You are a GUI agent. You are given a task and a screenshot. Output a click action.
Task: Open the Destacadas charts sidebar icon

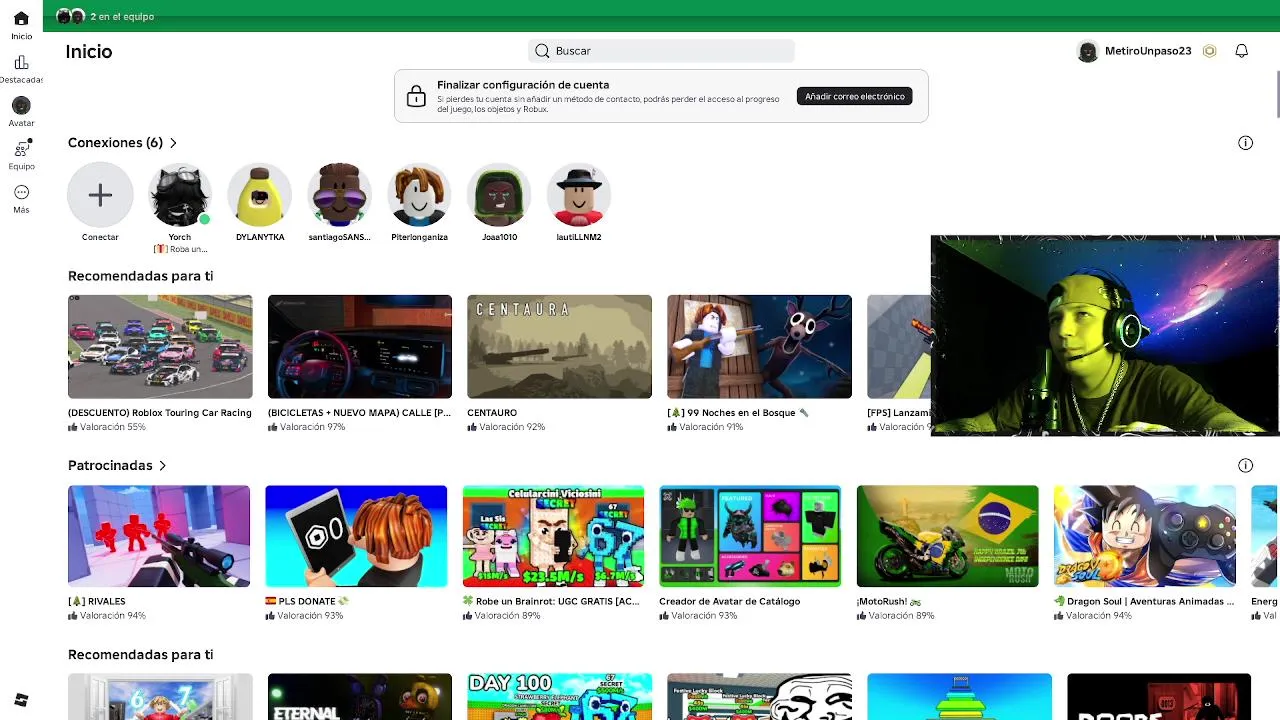coord(21,62)
